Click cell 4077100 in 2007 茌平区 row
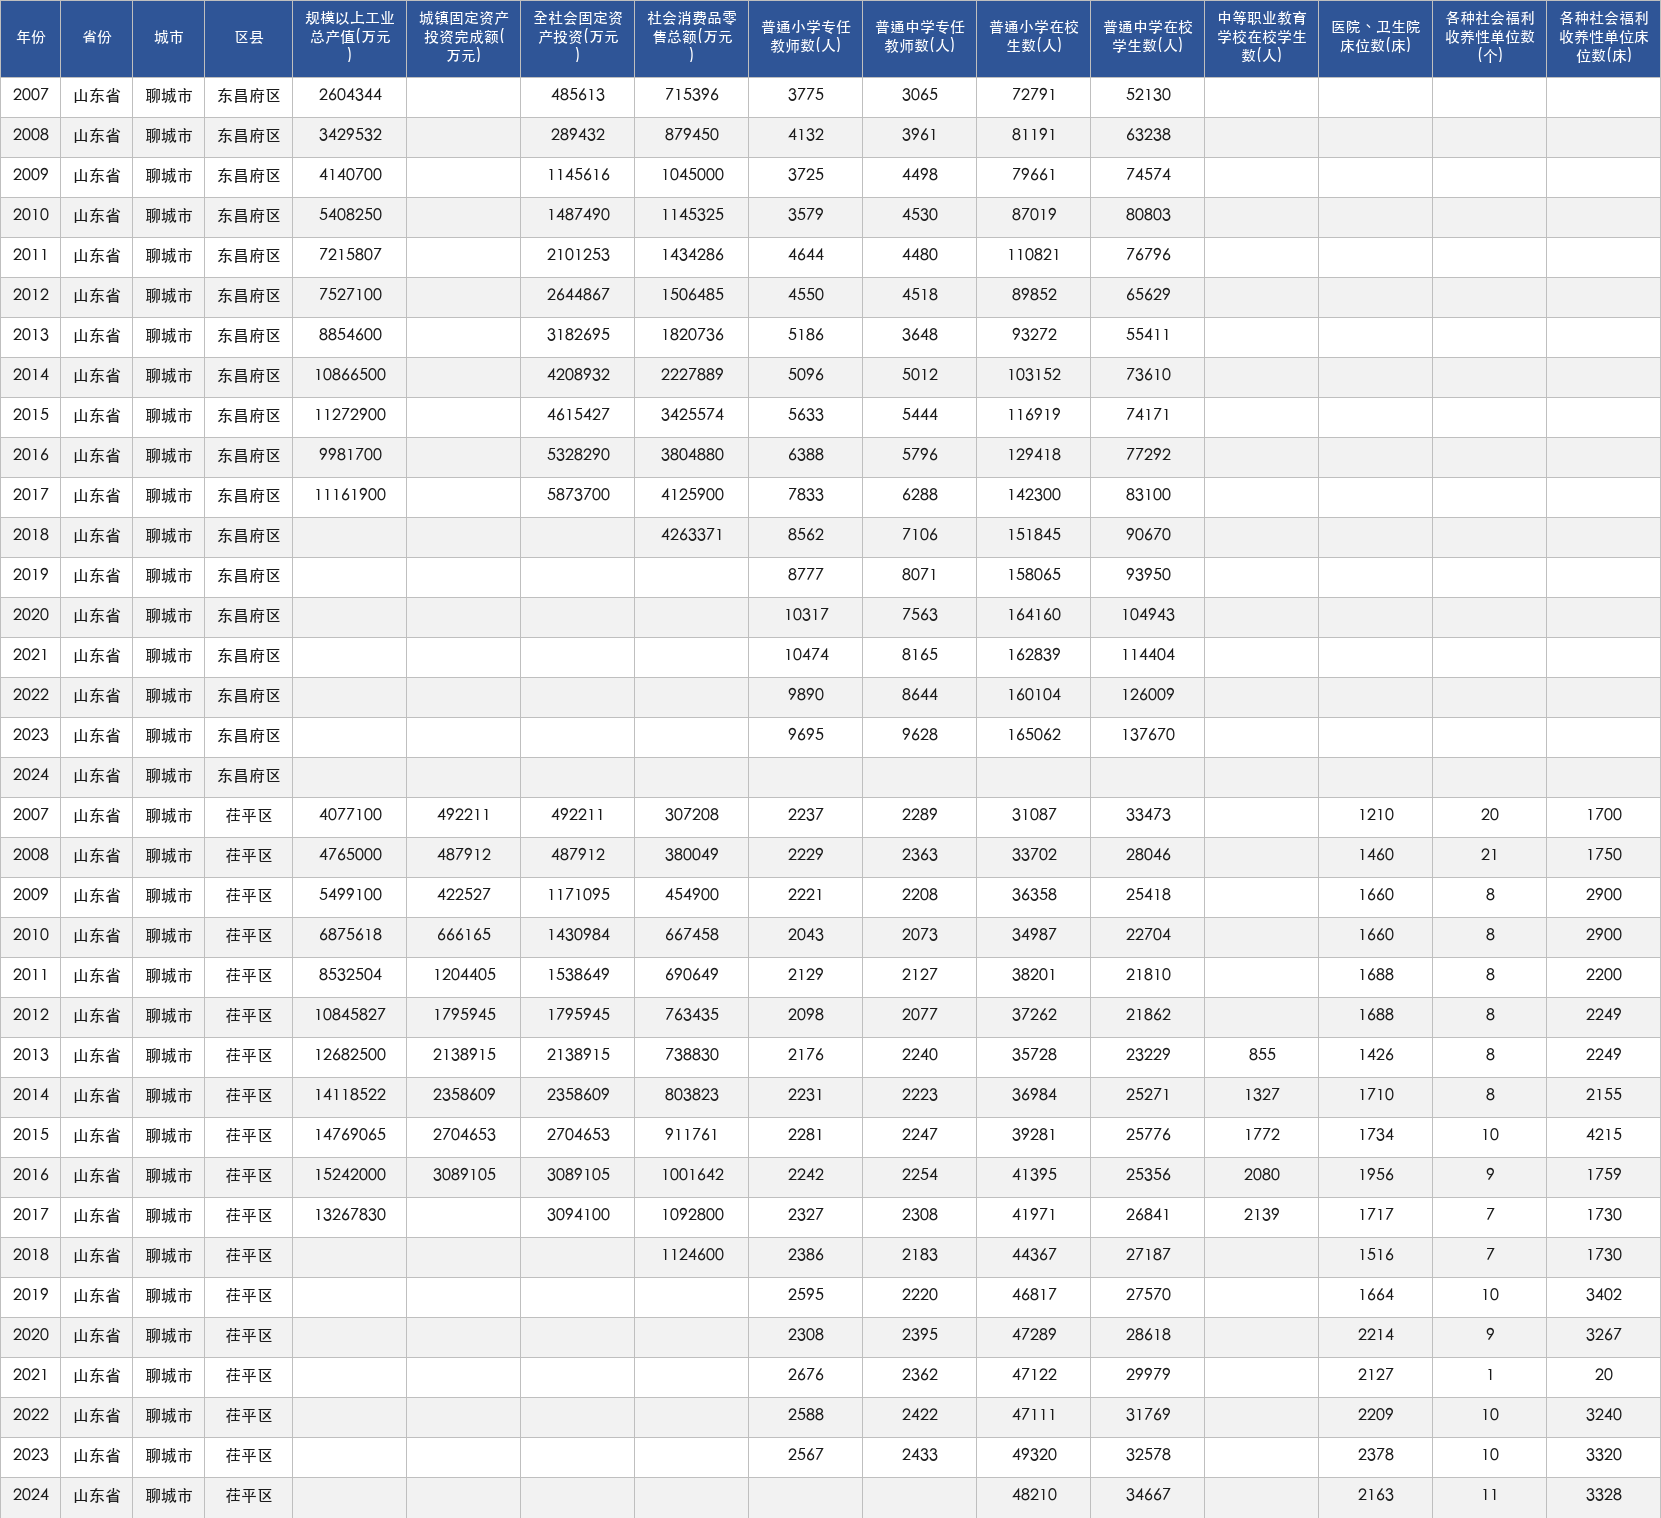Screen dimensions: 1661x1518 pos(350,816)
